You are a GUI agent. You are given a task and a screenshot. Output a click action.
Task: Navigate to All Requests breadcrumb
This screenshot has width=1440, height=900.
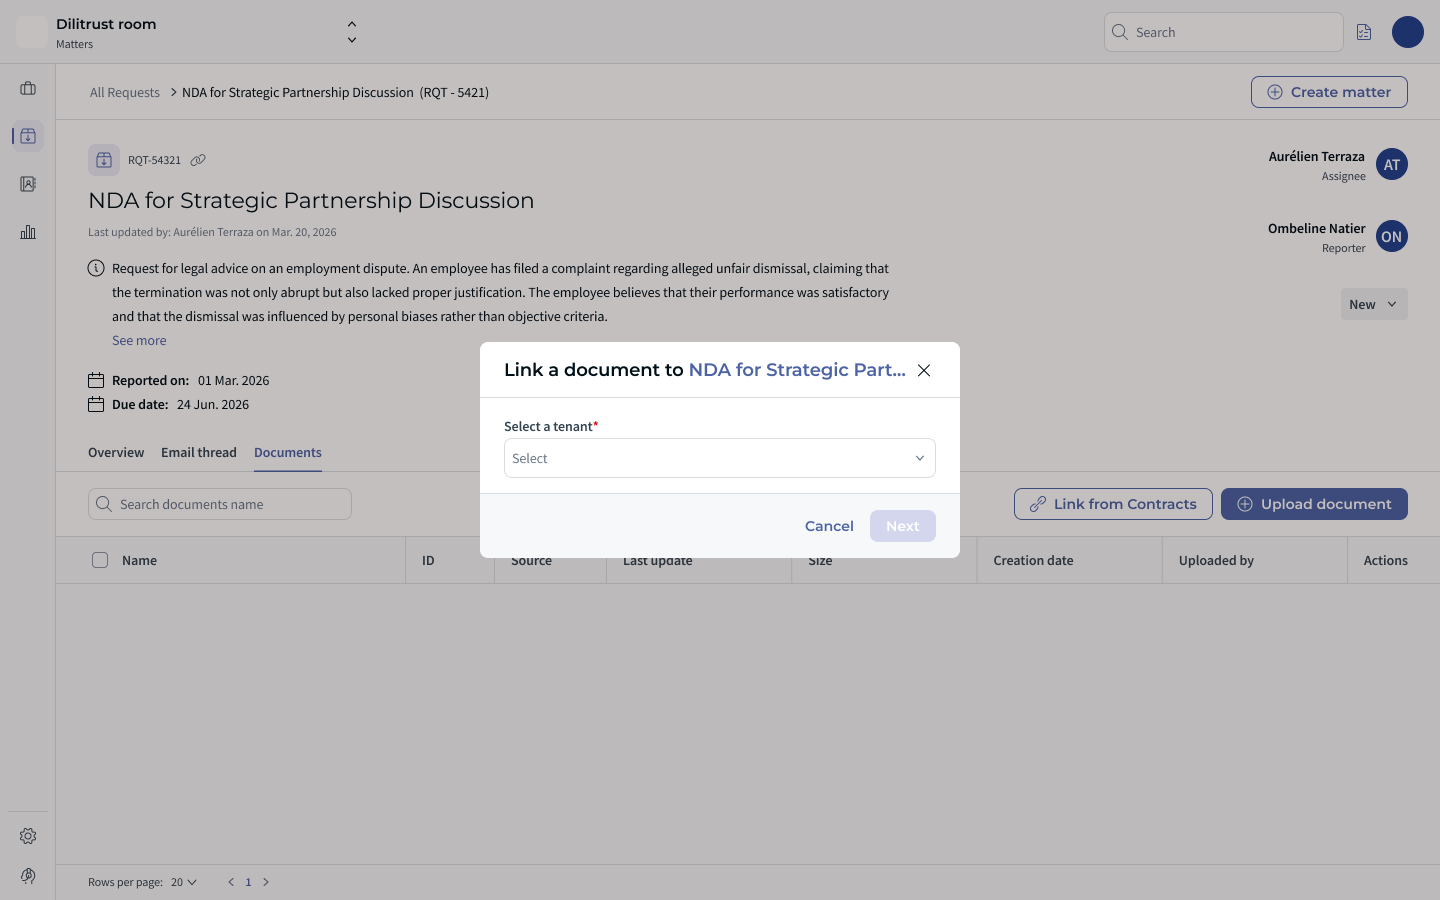pos(125,92)
